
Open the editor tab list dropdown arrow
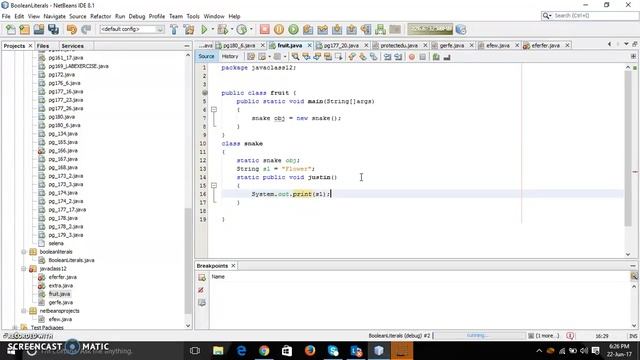tap(626, 44)
